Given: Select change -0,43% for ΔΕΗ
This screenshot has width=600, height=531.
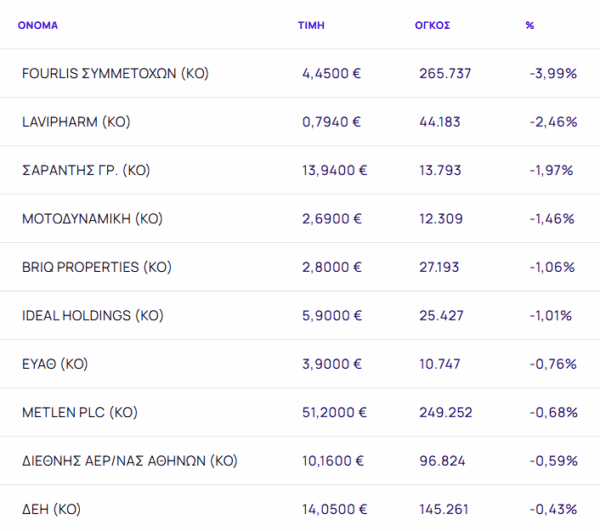Looking at the screenshot, I should 553,509.
